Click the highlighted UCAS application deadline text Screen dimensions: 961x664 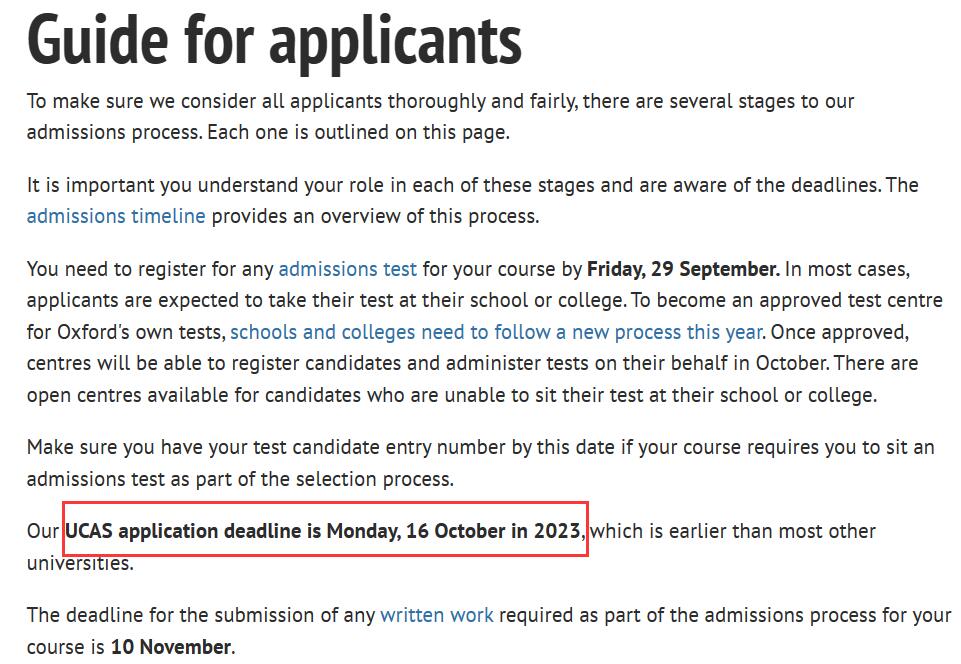point(325,530)
